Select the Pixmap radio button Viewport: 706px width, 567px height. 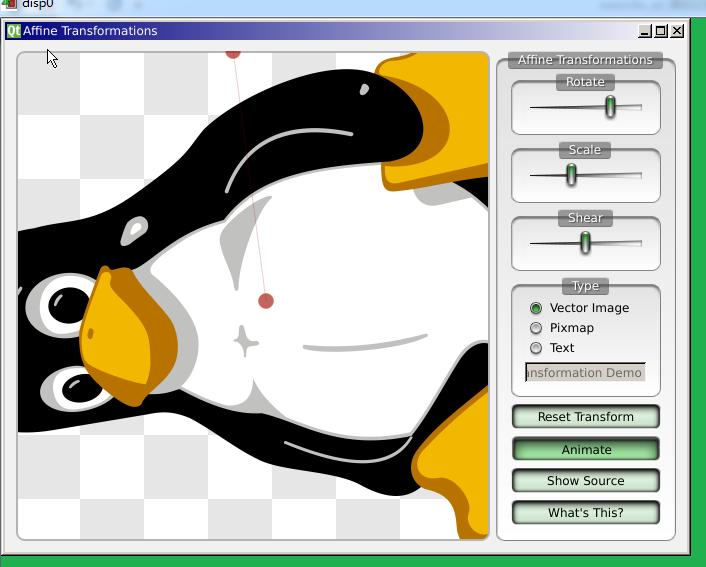[x=536, y=328]
